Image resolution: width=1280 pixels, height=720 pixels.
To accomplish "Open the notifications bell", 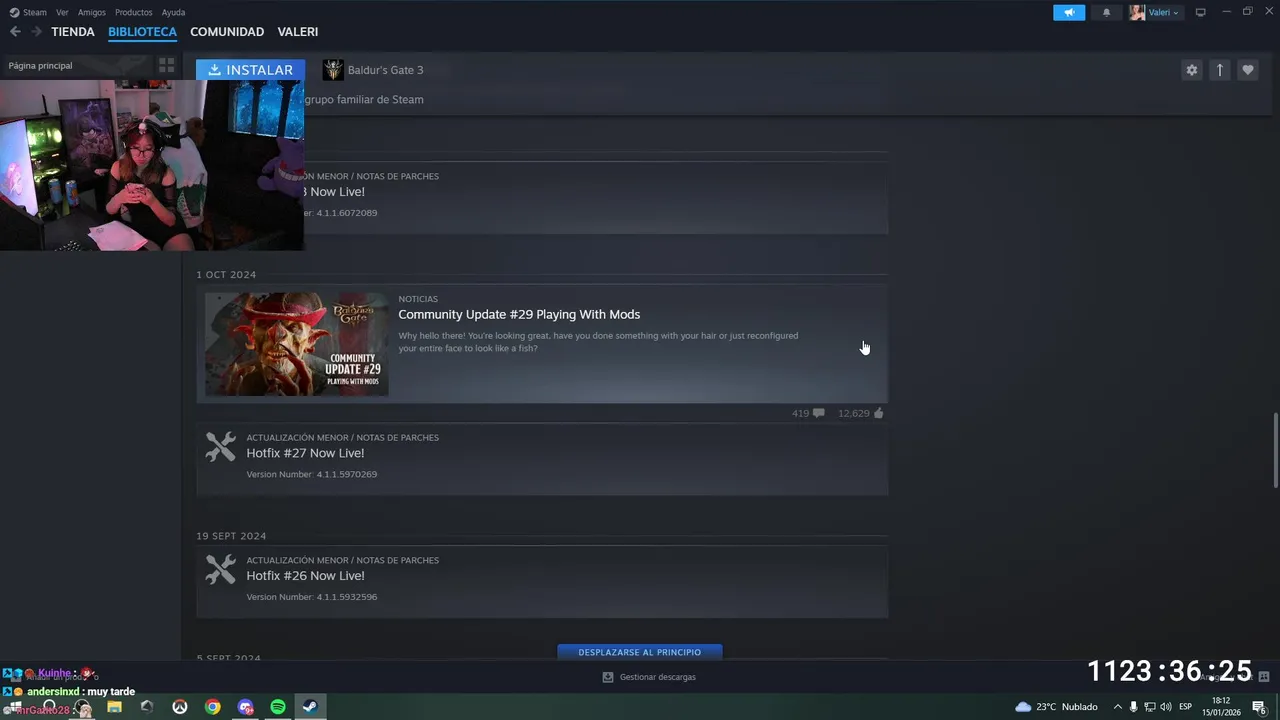I will point(1106,12).
